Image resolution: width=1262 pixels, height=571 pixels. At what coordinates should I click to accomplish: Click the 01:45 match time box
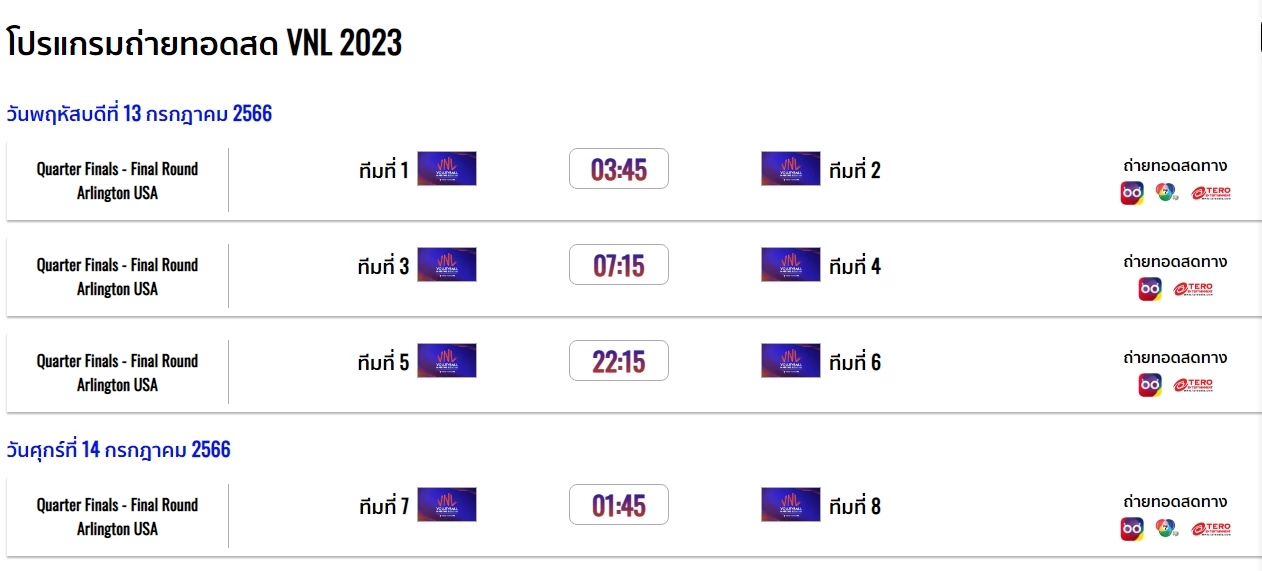[x=619, y=505]
